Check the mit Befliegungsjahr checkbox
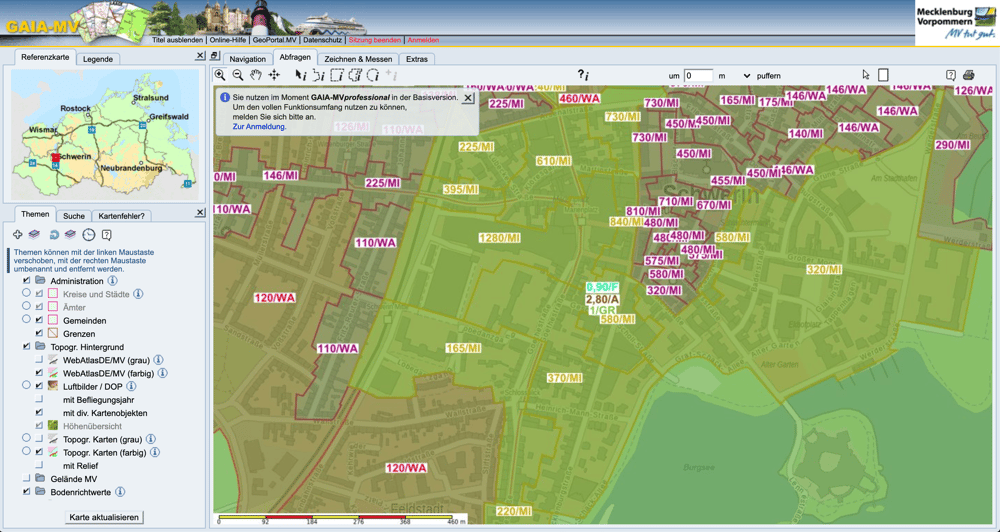This screenshot has height=532, width=1000. point(40,399)
